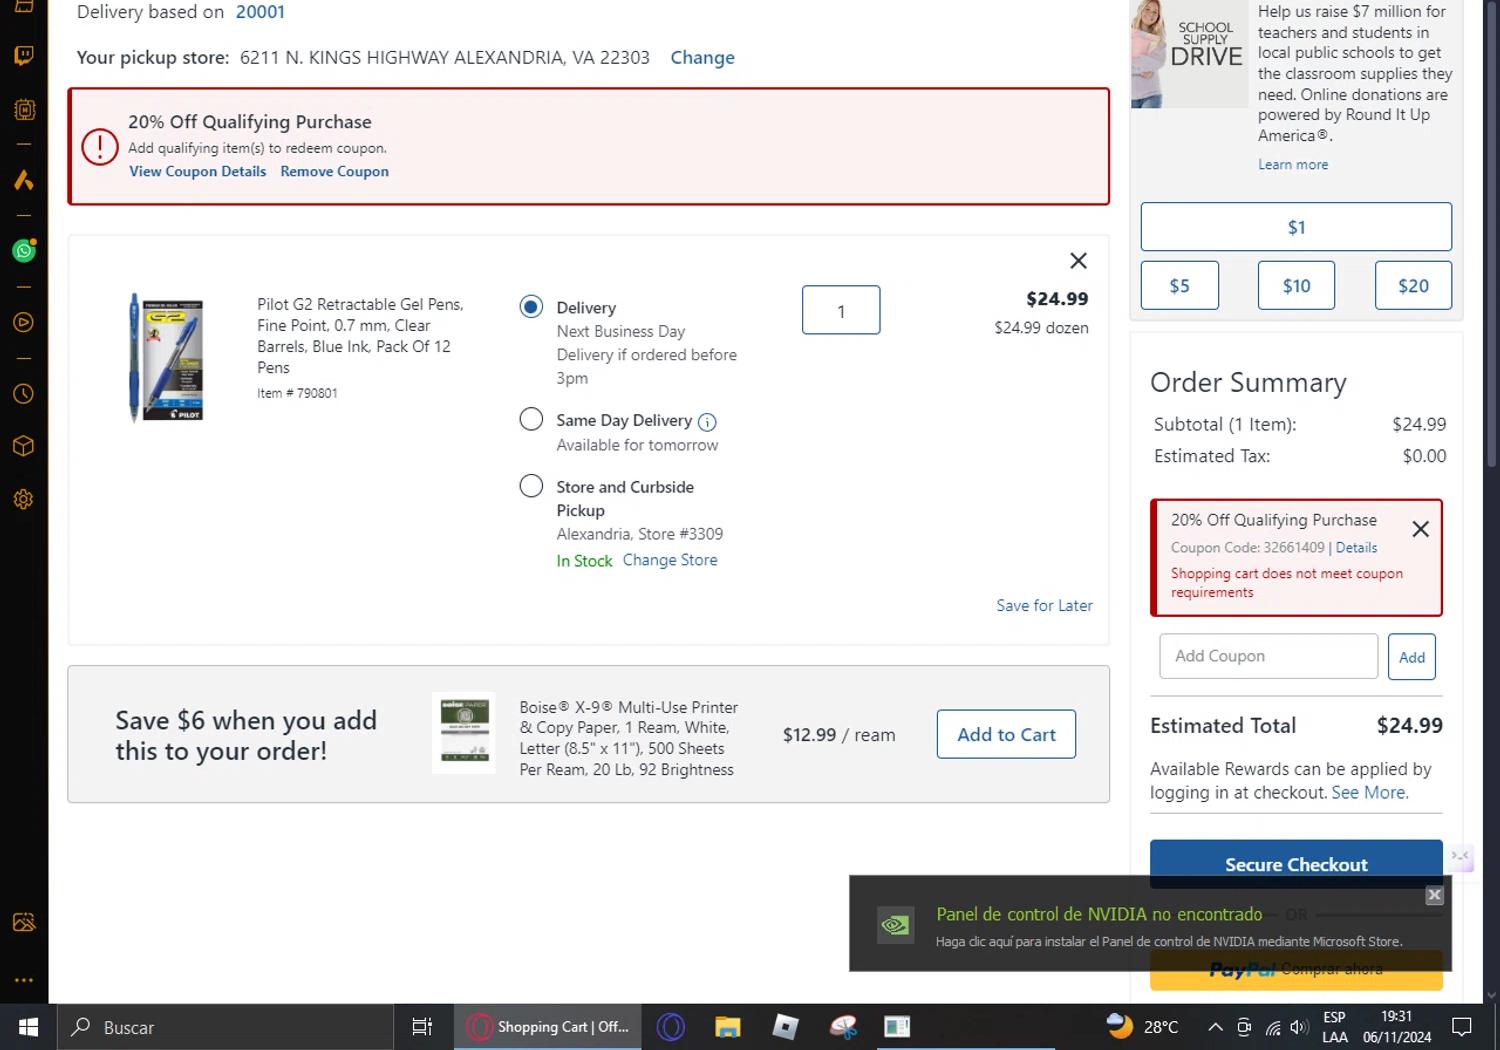
Task: Open the volume control in tray
Action: (1299, 1027)
